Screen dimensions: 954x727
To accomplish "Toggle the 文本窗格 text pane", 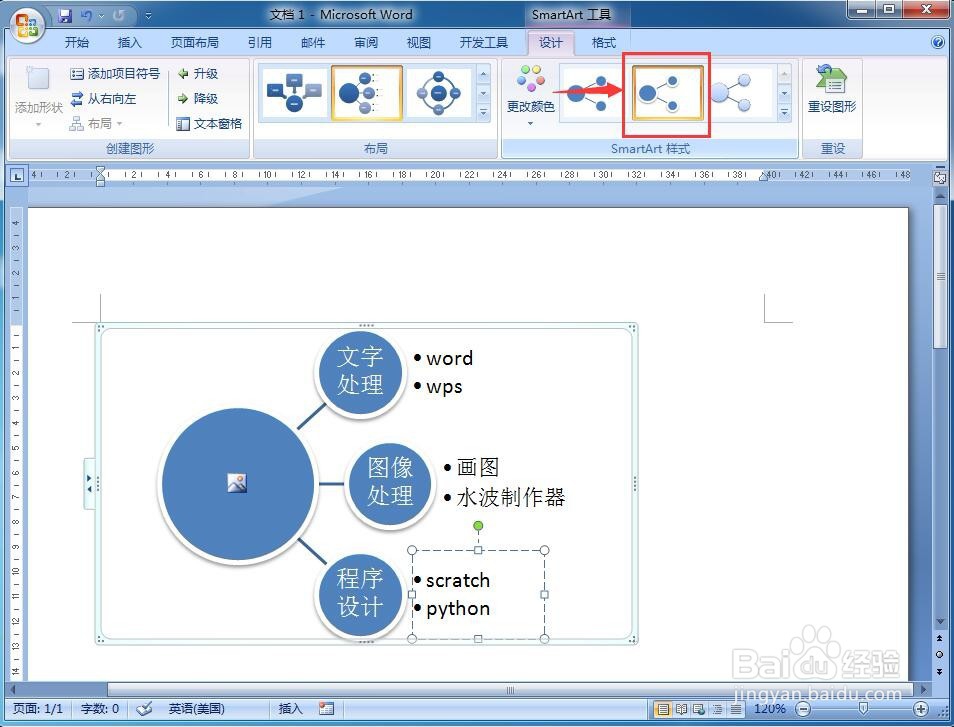I will pyautogui.click(x=209, y=123).
